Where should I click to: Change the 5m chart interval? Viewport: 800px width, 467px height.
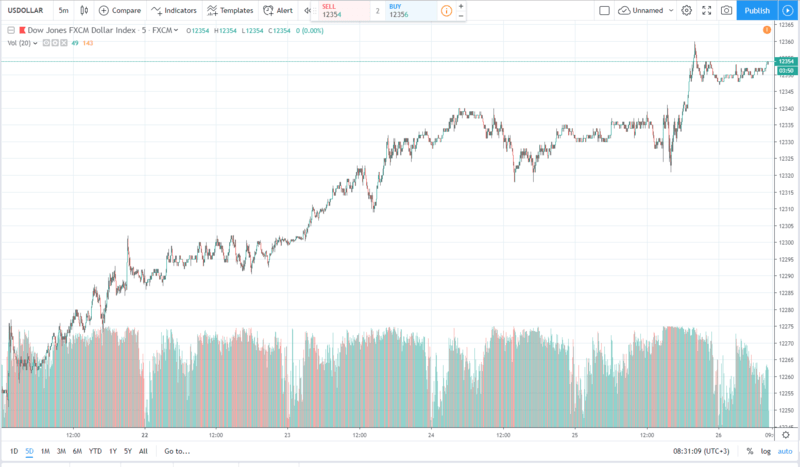[63, 10]
